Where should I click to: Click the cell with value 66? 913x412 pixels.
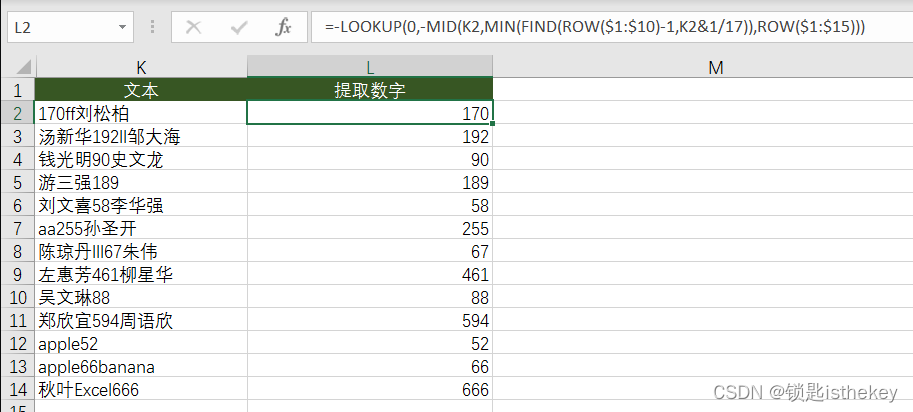(370, 367)
